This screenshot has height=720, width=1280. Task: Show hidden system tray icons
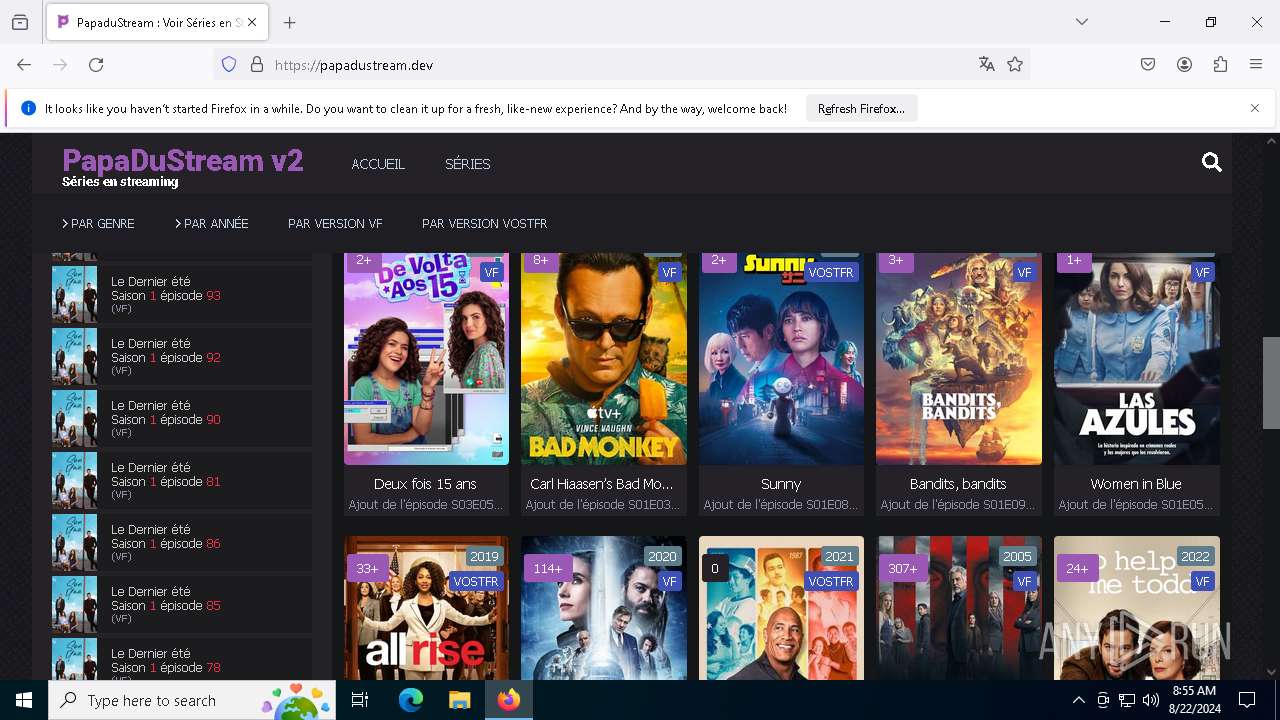[x=1078, y=700]
